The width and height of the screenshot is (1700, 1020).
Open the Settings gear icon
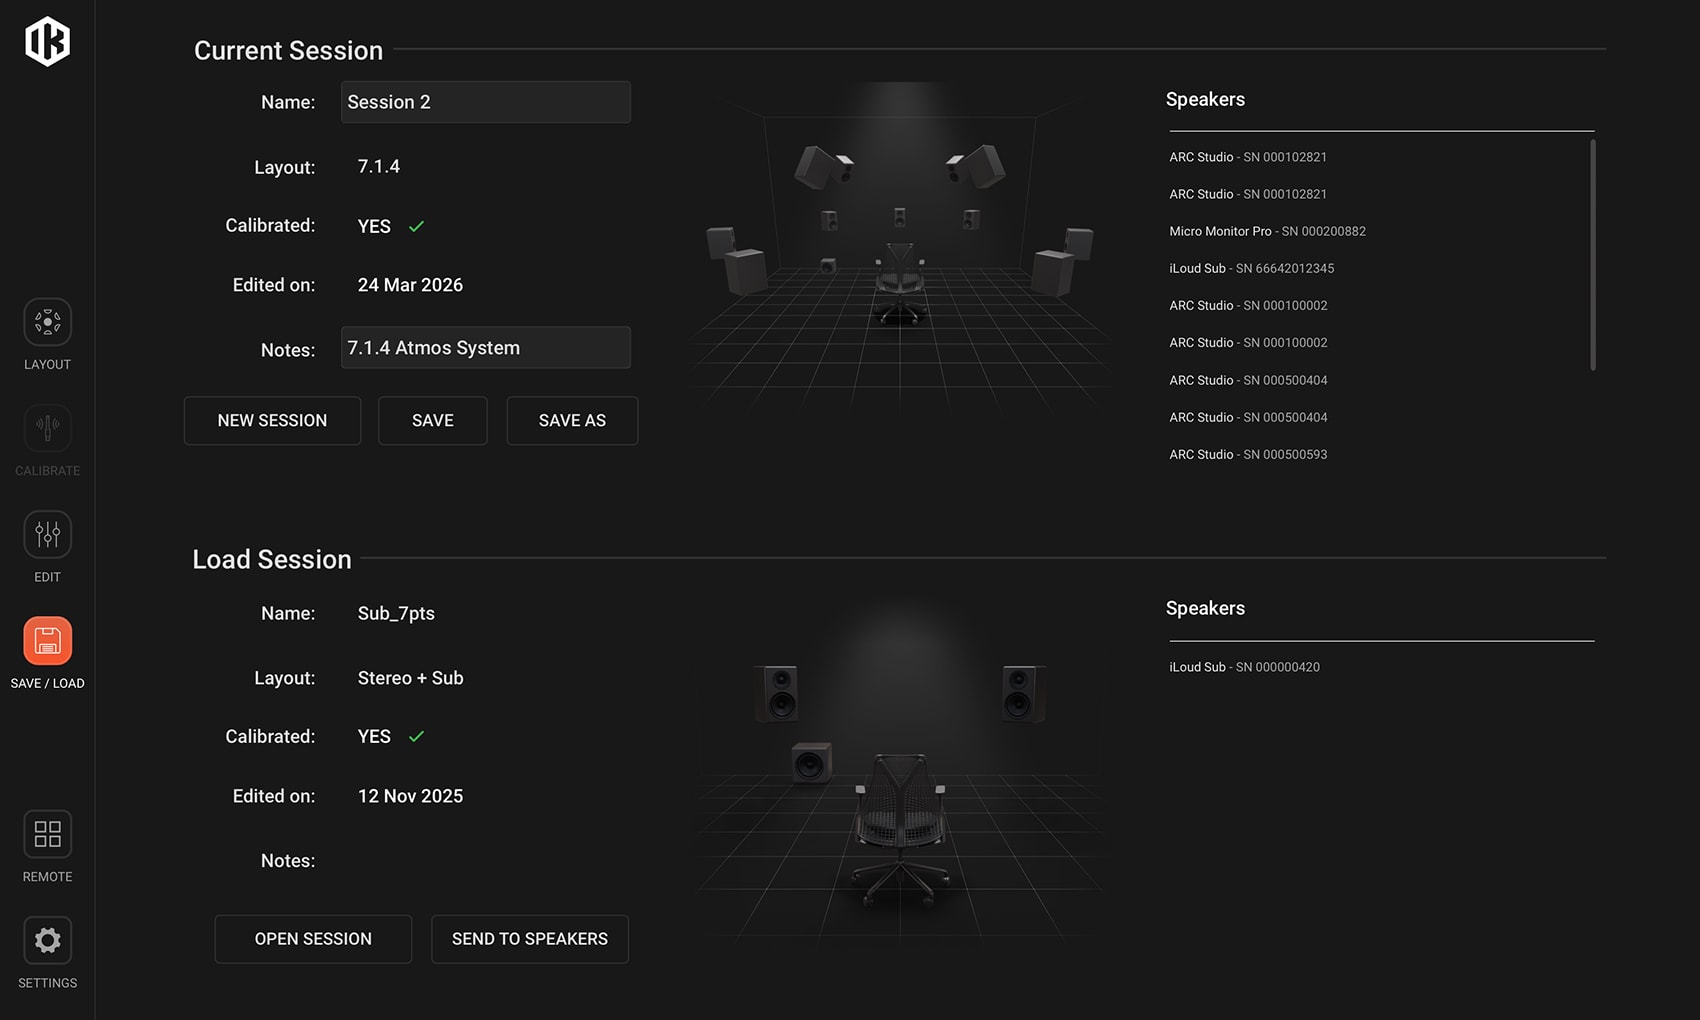(x=47, y=941)
